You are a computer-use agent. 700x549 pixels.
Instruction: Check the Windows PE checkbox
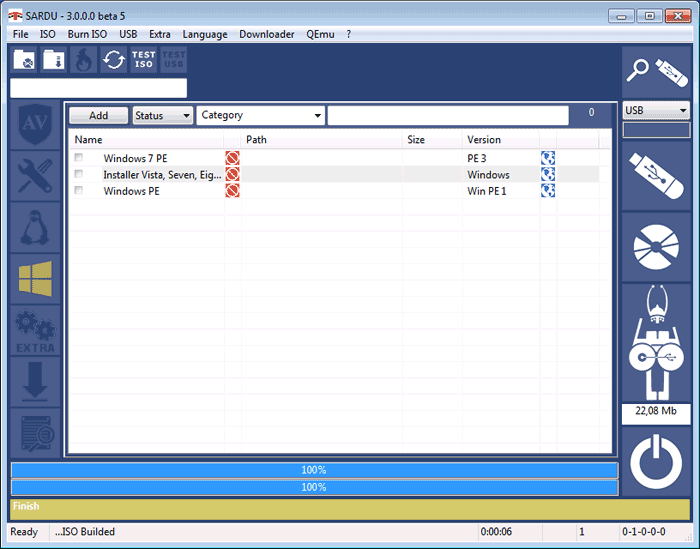tap(79, 191)
